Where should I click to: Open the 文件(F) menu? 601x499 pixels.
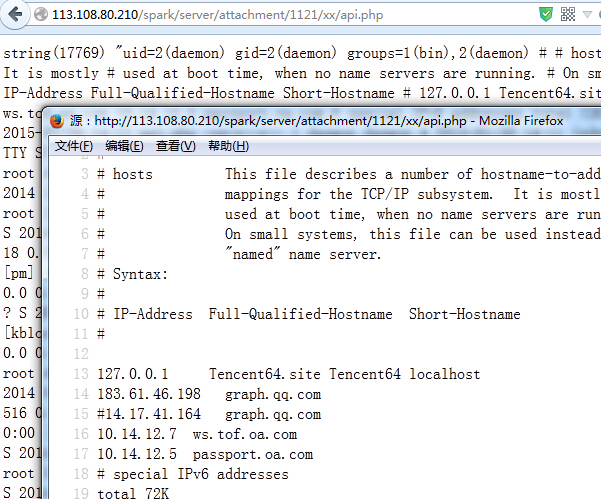click(74, 146)
